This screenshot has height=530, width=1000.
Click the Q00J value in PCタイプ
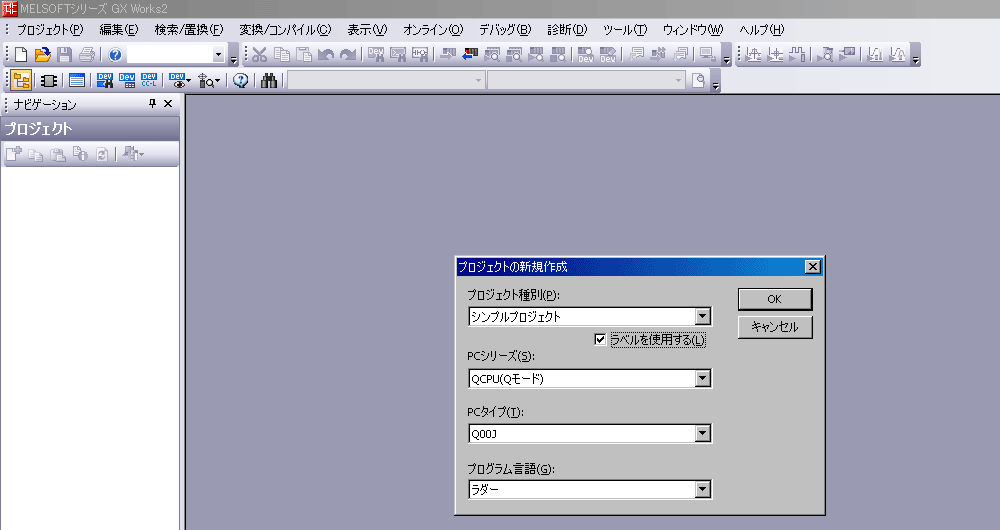(484, 434)
